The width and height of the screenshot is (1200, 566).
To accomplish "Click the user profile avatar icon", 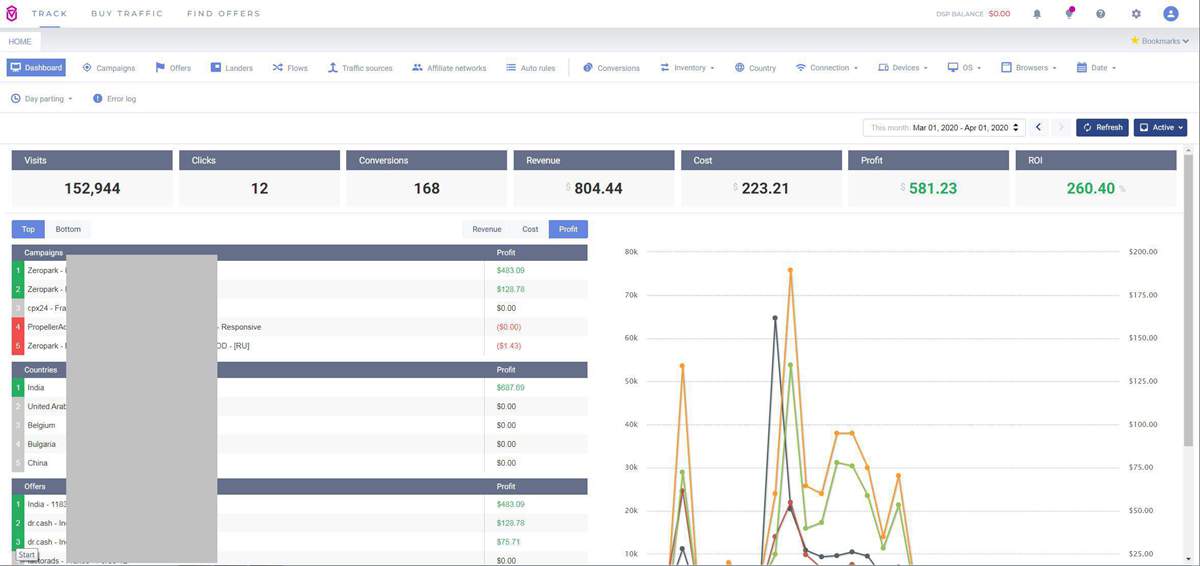I will point(1171,14).
